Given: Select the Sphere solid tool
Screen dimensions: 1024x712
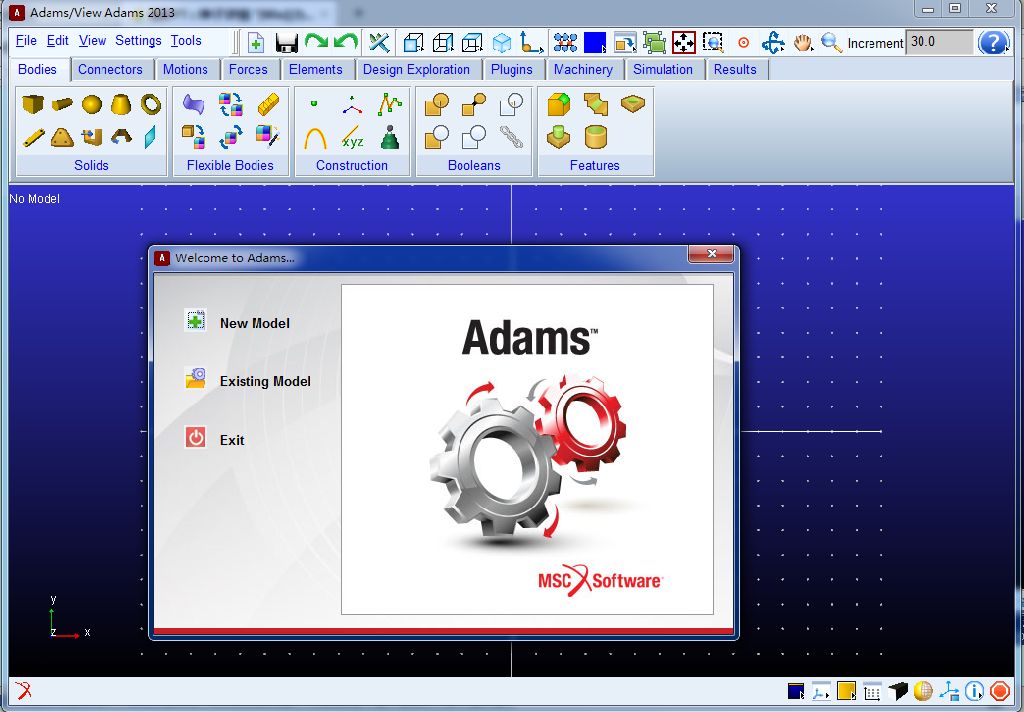Looking at the screenshot, I should (91, 104).
